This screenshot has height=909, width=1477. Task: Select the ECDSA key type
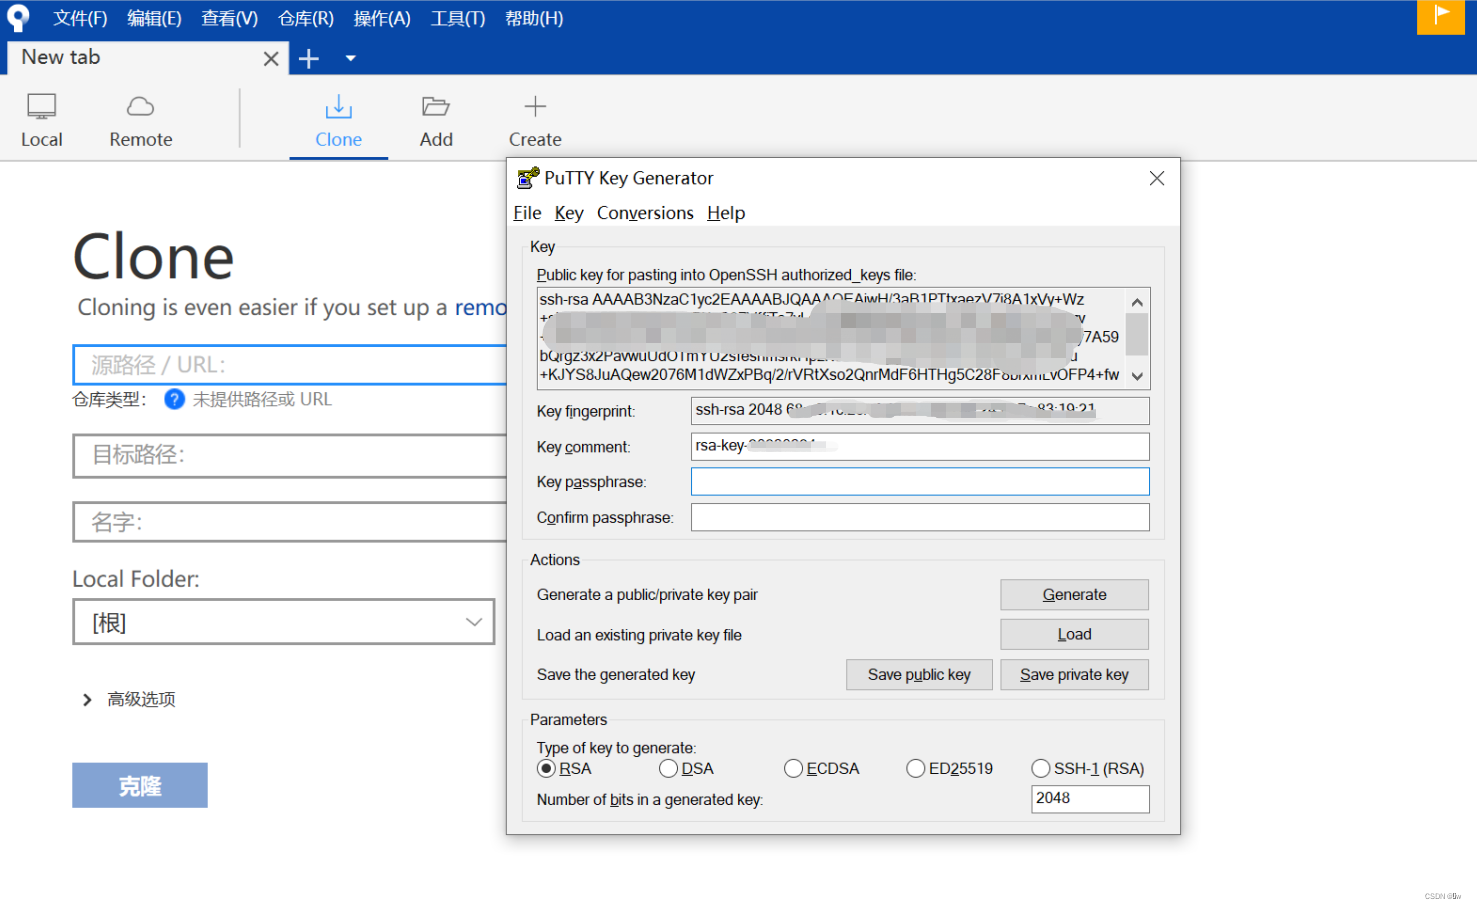coord(793,768)
